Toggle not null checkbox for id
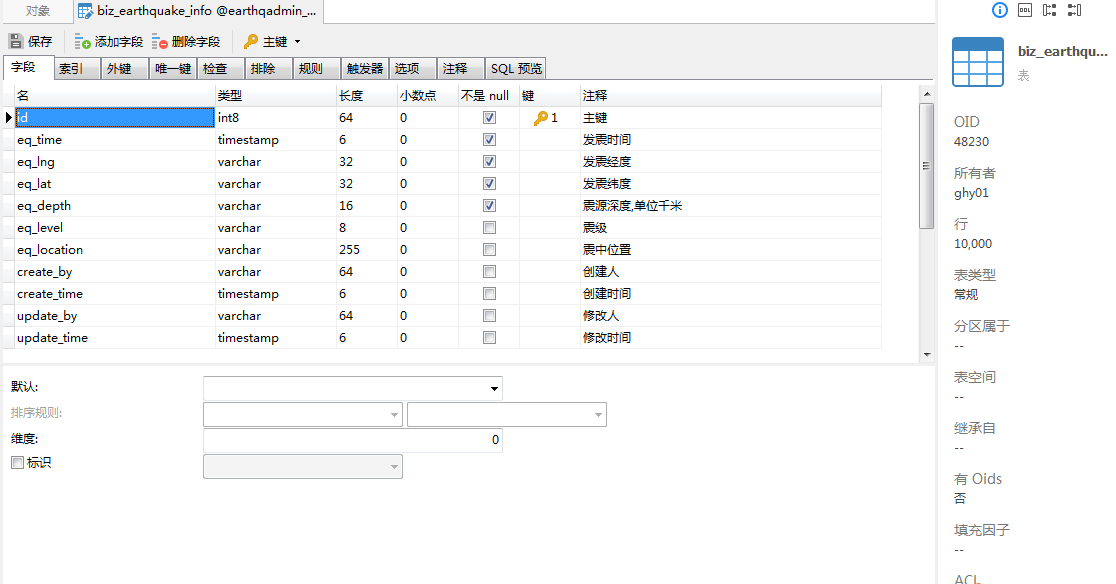This screenshot has width=1116, height=584. pos(490,118)
